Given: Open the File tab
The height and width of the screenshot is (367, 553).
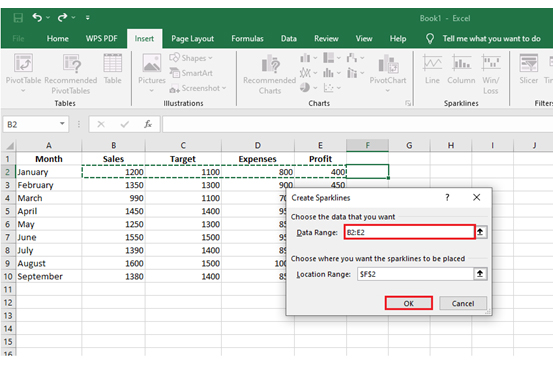Looking at the screenshot, I should 18,38.
